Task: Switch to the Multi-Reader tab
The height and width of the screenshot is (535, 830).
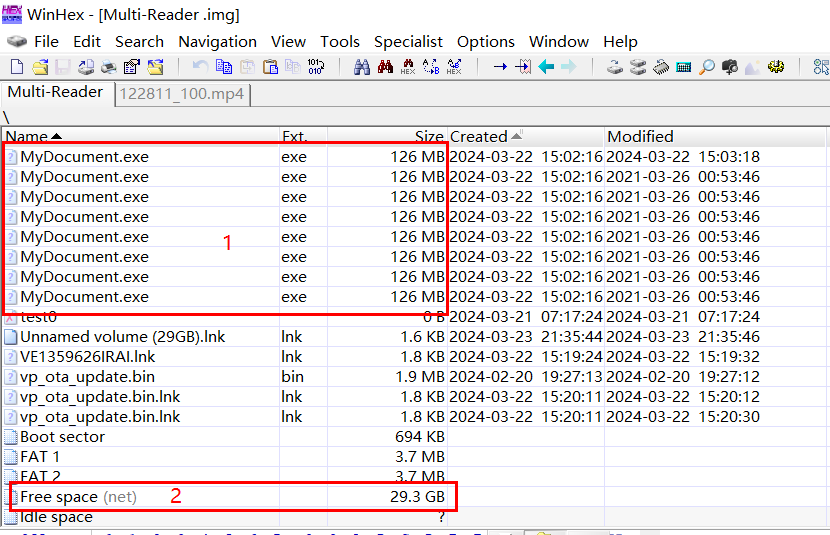Action: [56, 93]
